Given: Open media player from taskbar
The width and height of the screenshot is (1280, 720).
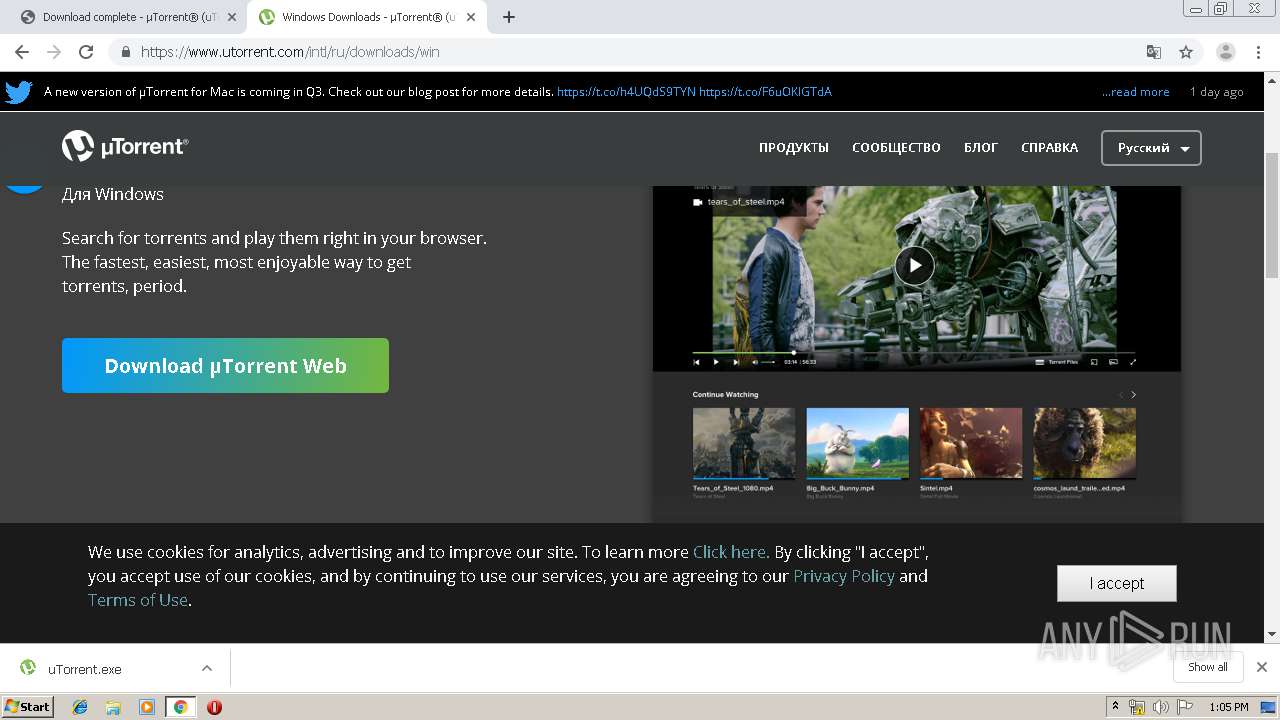Looking at the screenshot, I should click(147, 707).
